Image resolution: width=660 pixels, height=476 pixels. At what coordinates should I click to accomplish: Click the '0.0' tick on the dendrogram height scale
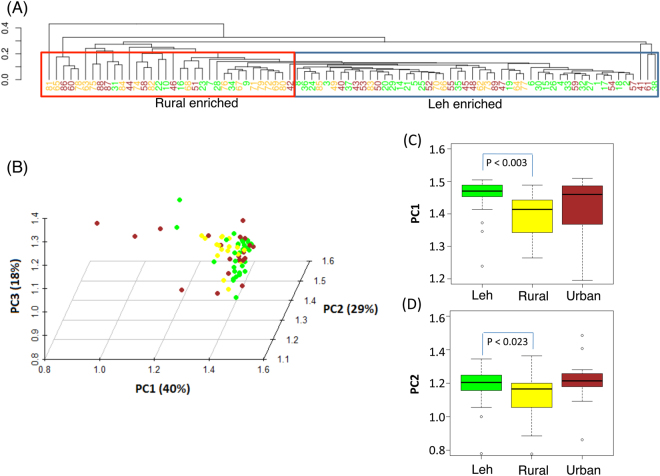click(x=5, y=80)
